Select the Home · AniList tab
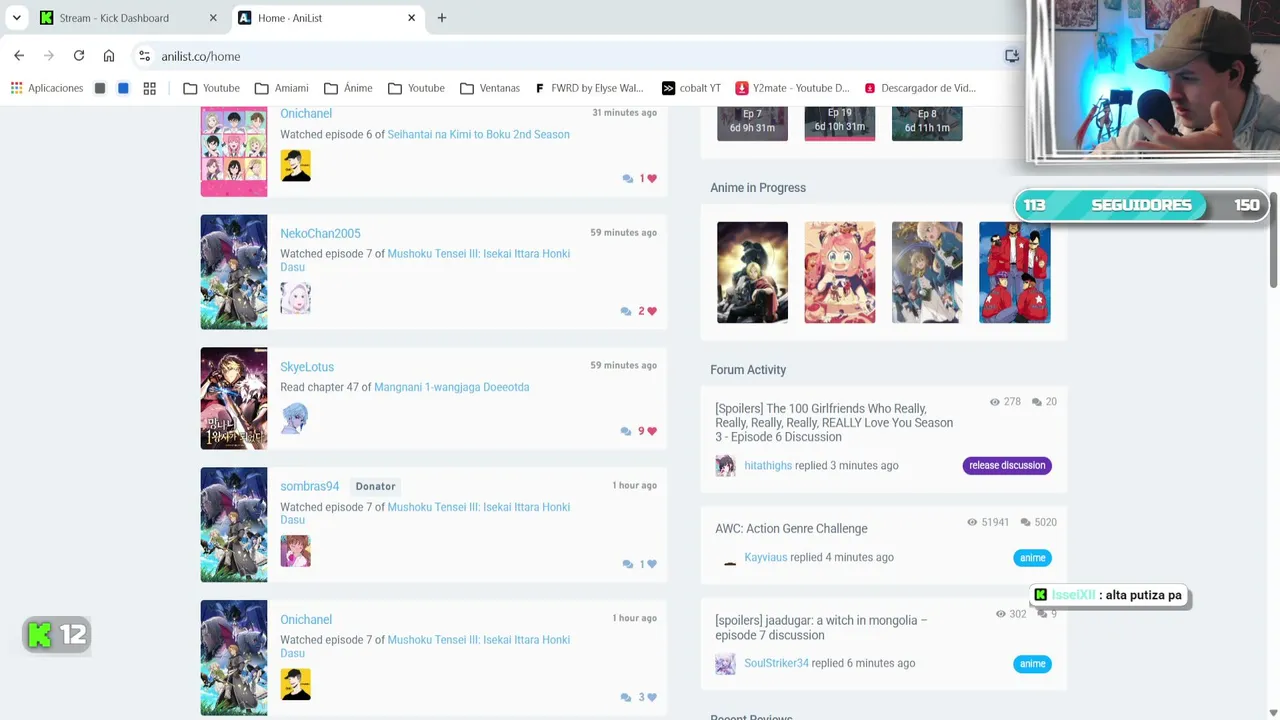This screenshot has width=1280, height=720. tap(328, 18)
